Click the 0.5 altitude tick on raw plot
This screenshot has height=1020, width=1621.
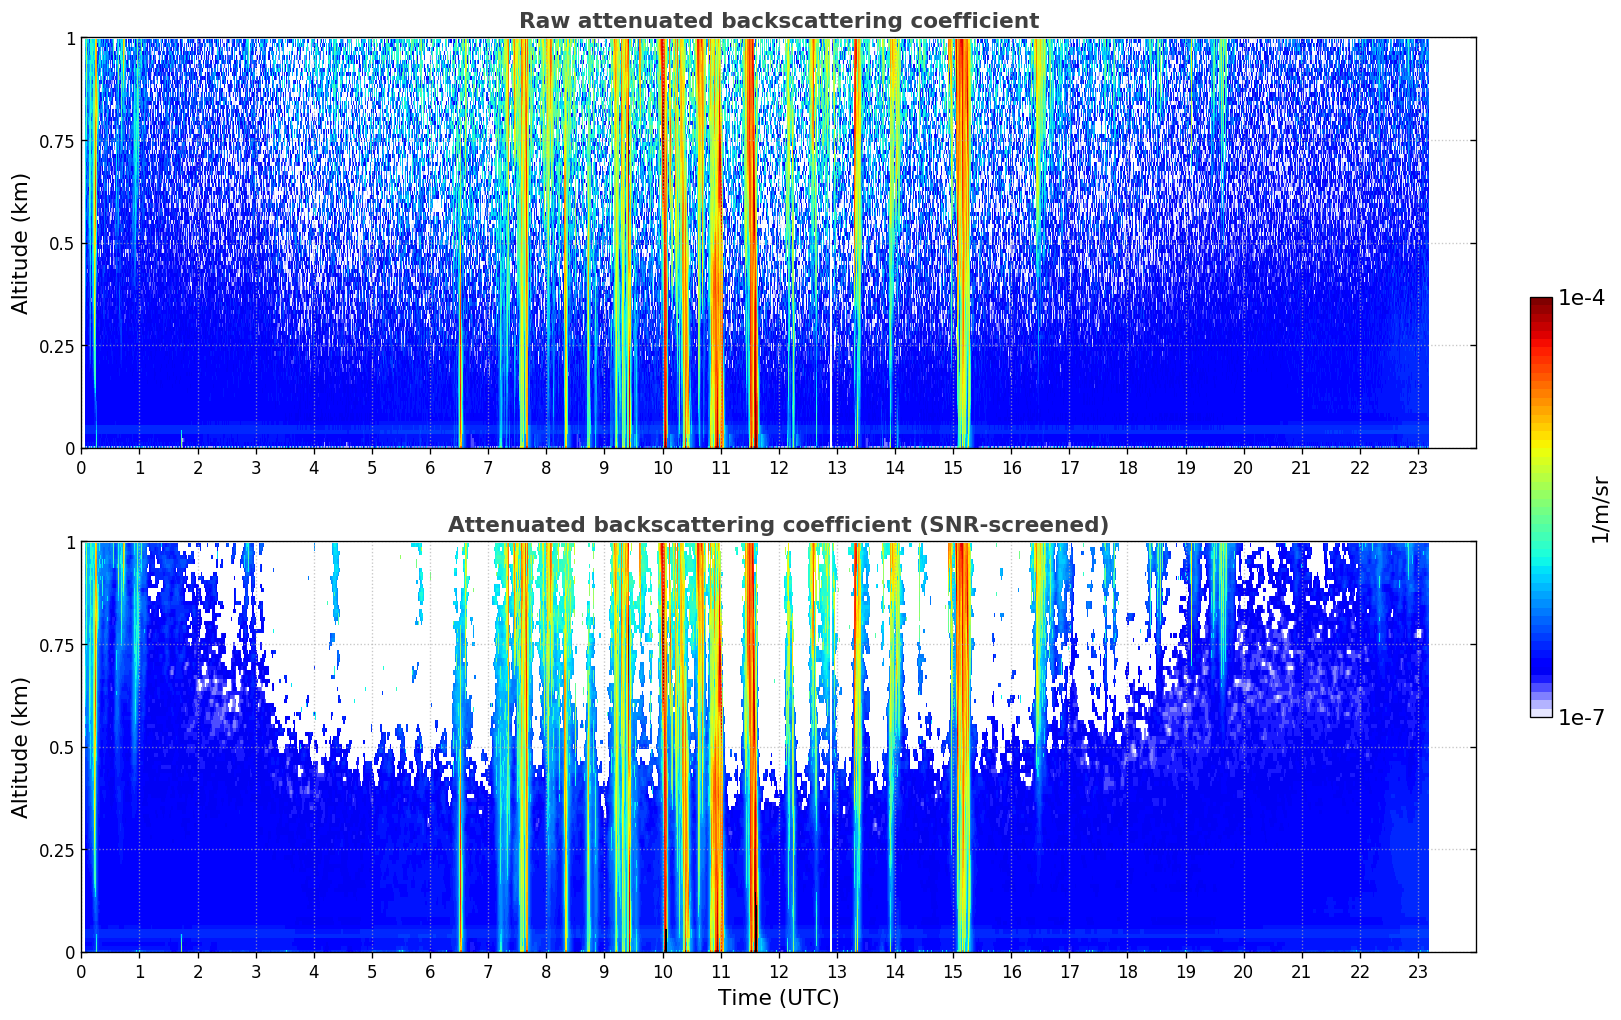click(x=62, y=243)
